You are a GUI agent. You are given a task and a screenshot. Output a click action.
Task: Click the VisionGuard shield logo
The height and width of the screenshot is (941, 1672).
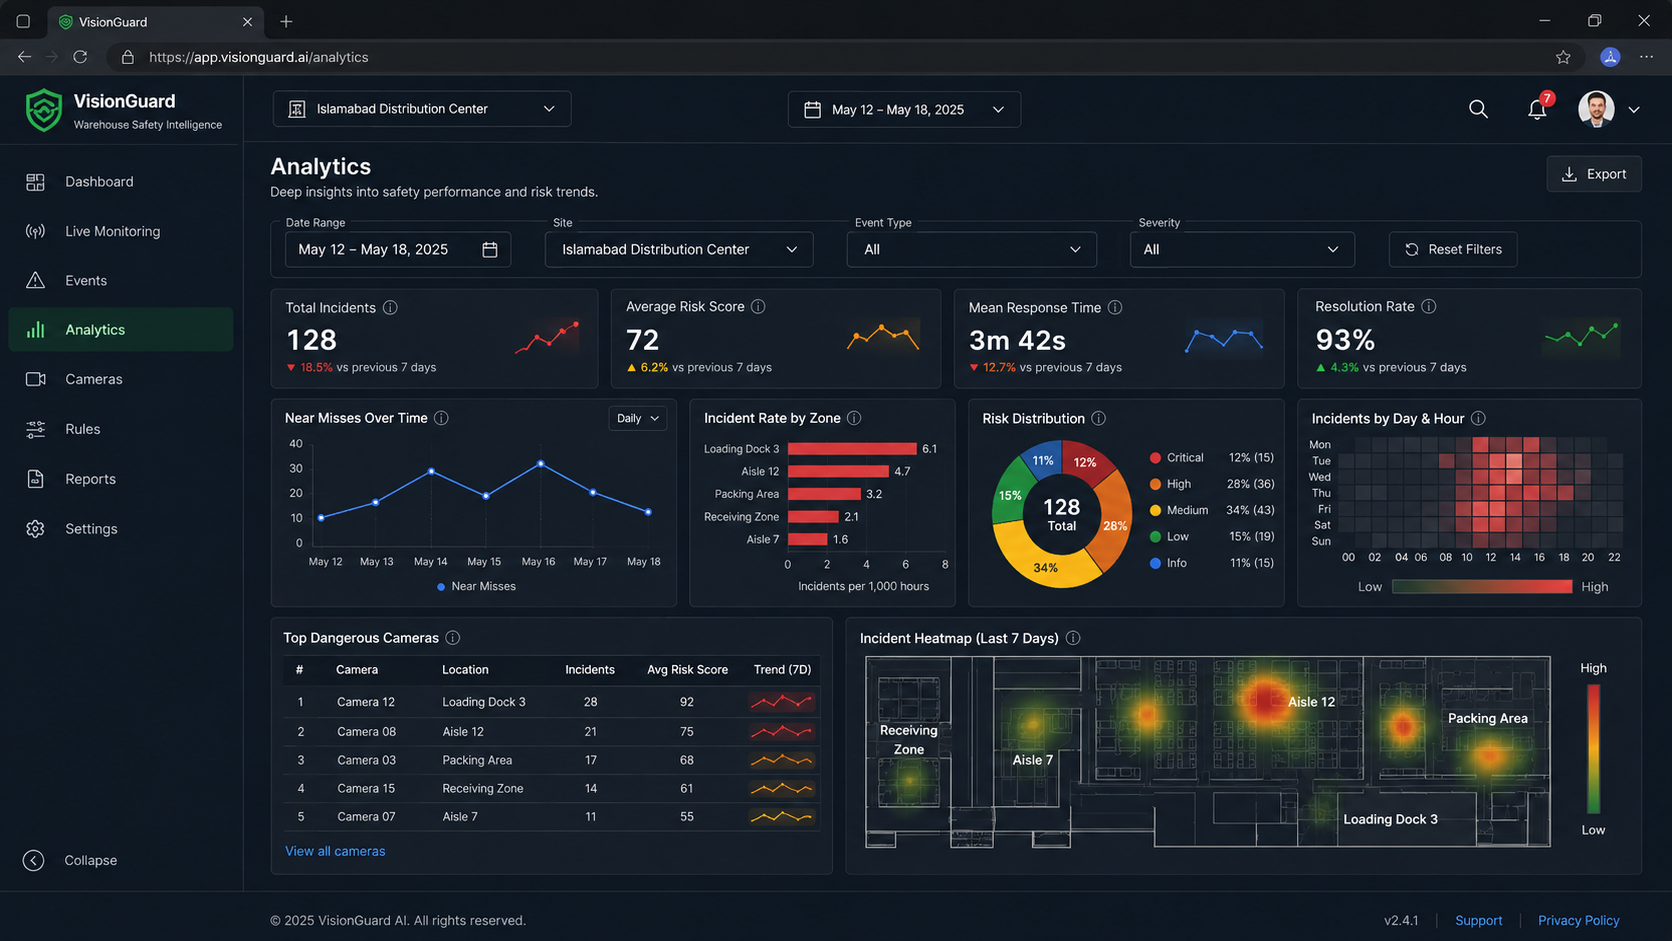point(44,110)
